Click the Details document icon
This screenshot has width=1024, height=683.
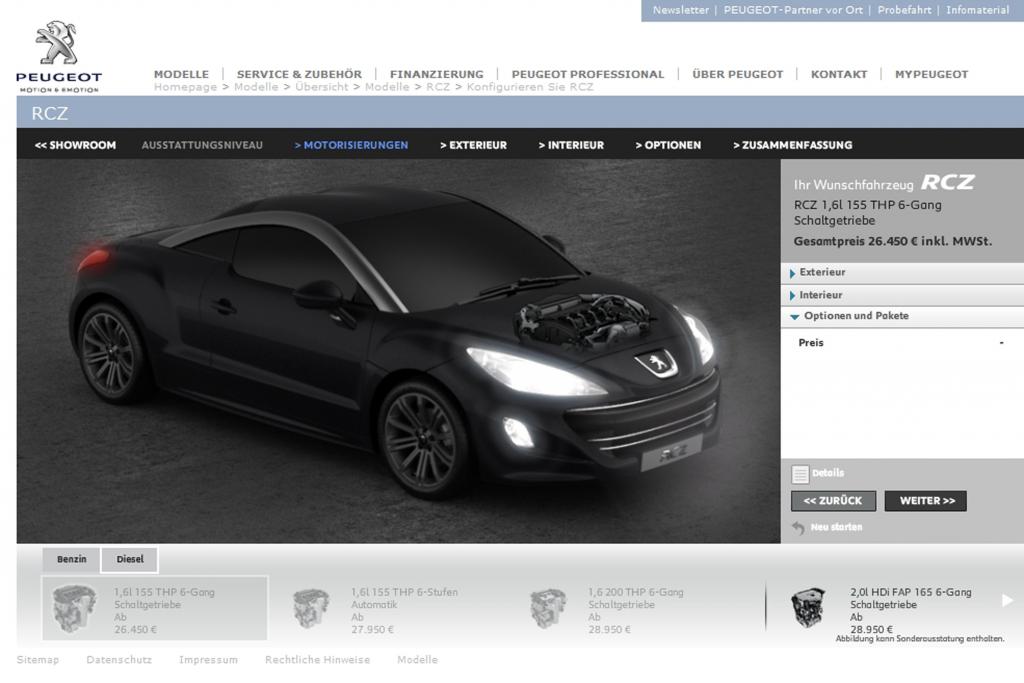coord(799,474)
